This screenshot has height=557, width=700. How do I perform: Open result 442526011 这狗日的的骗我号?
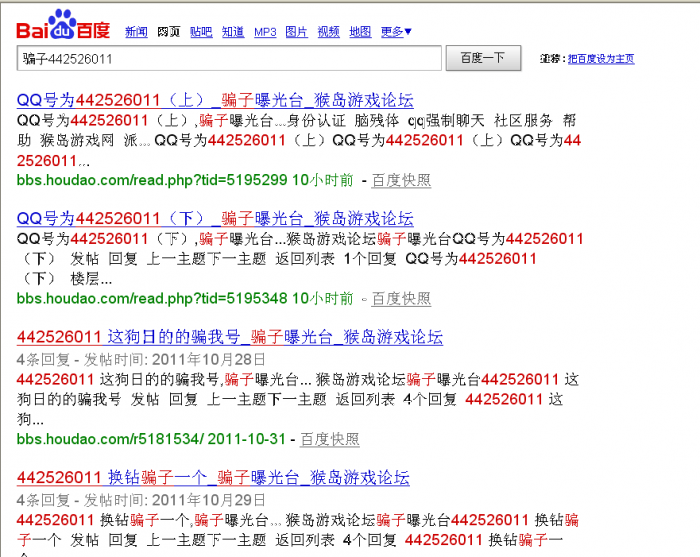tap(230, 337)
